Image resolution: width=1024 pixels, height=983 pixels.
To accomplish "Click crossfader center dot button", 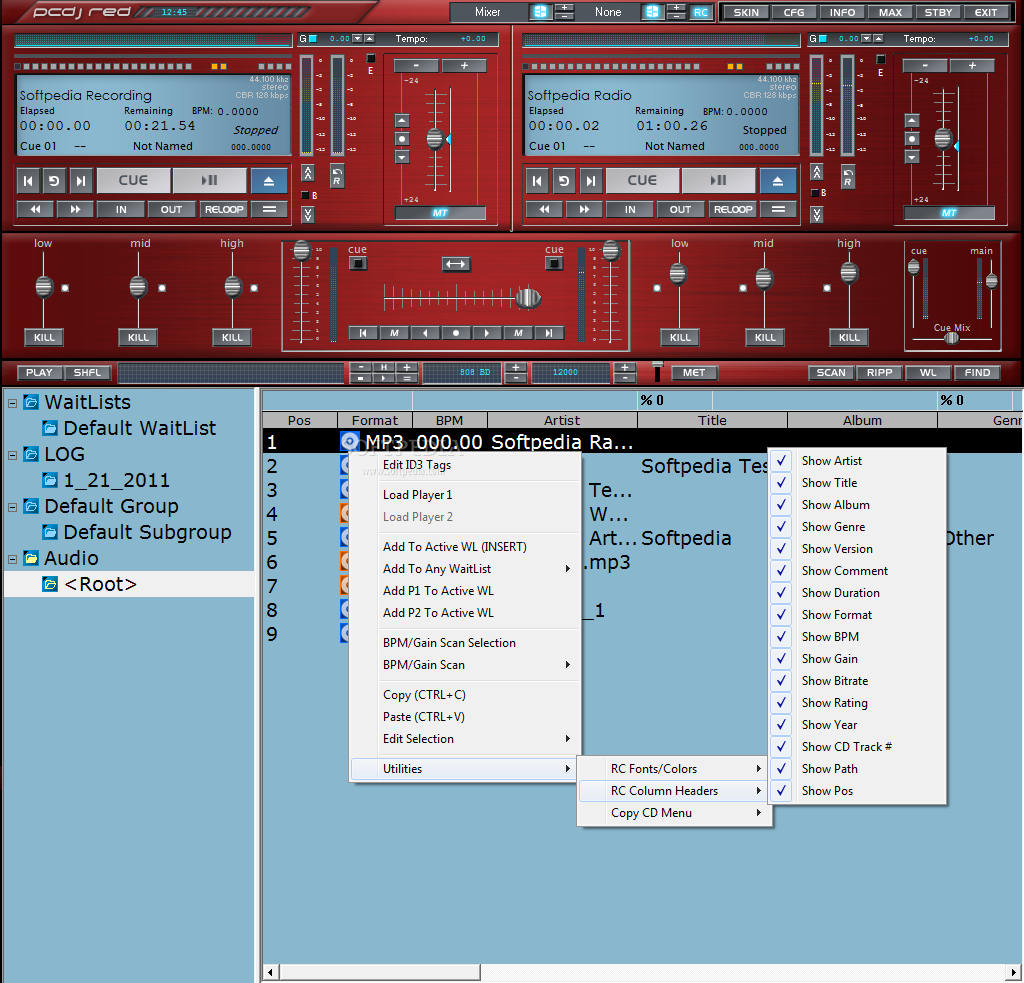I will (456, 333).
